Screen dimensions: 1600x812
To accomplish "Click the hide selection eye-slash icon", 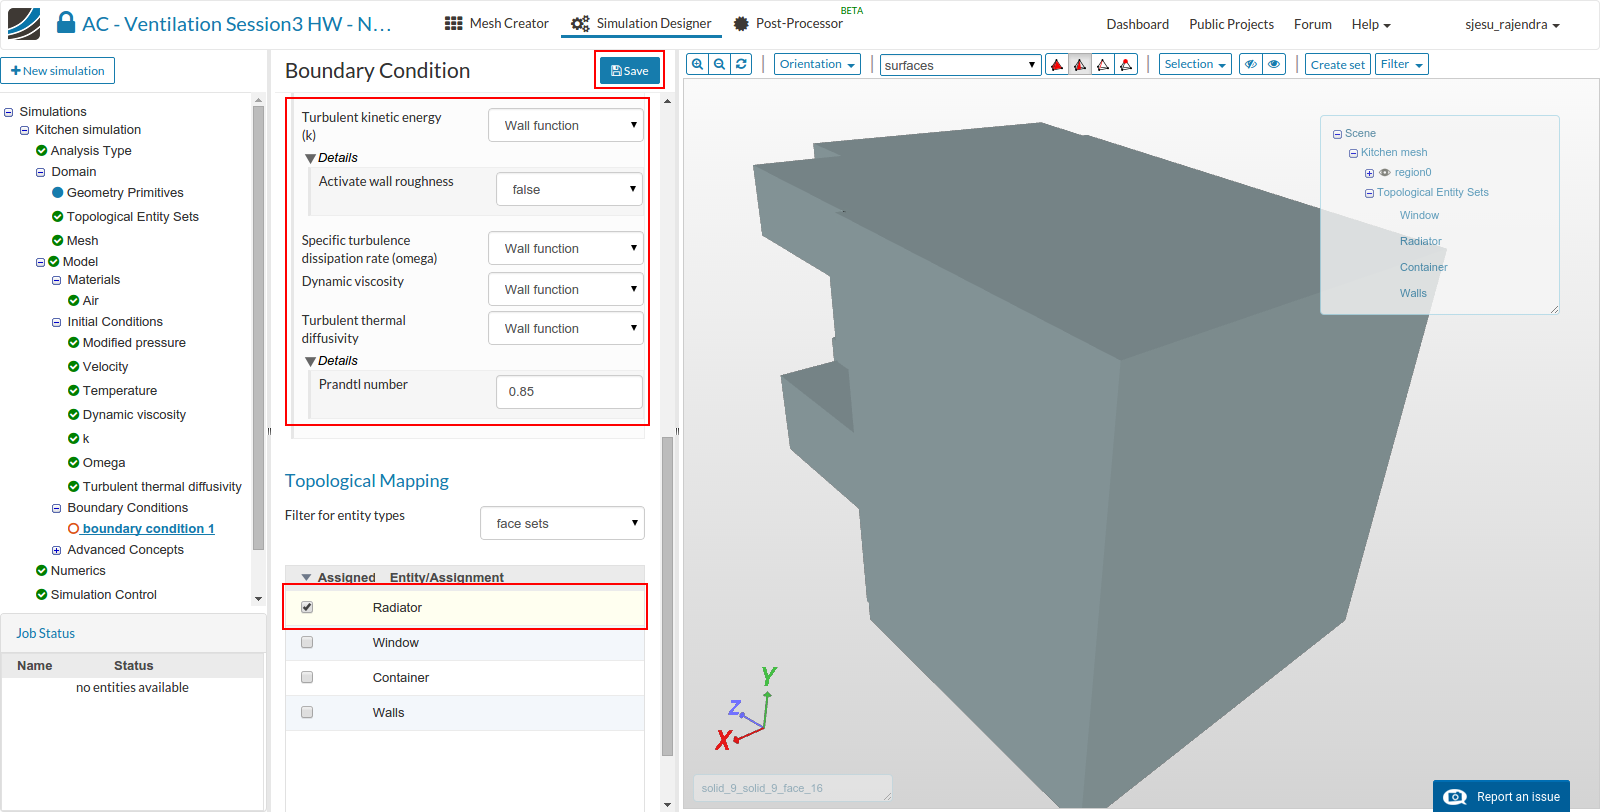I will tap(1251, 64).
